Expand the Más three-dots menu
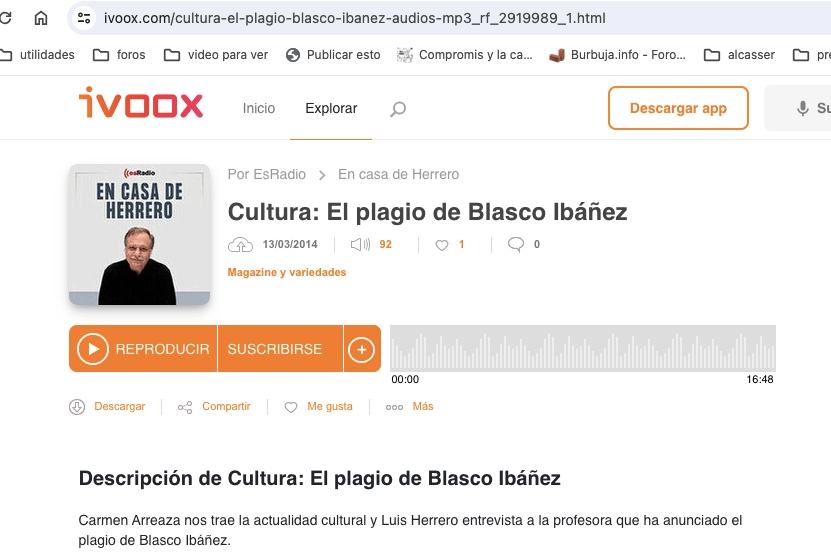The image size is (831, 560). click(394, 407)
